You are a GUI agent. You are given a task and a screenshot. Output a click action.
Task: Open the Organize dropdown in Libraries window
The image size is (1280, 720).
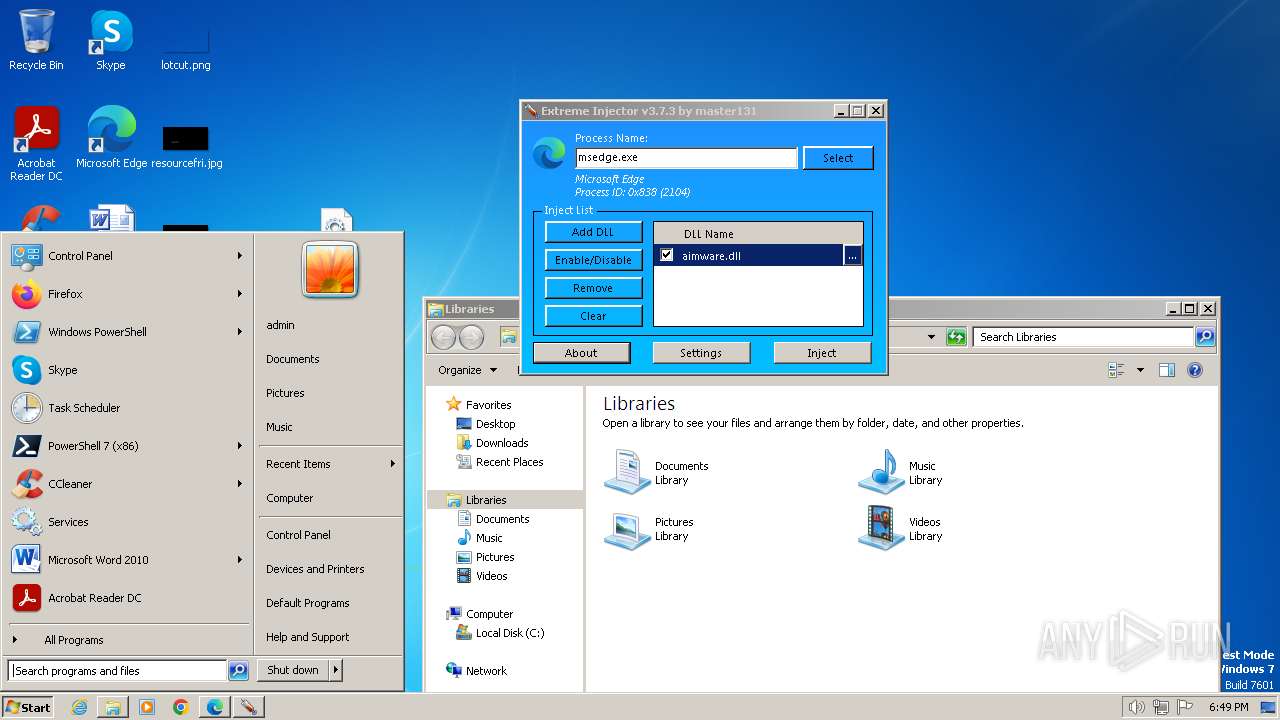(467, 370)
